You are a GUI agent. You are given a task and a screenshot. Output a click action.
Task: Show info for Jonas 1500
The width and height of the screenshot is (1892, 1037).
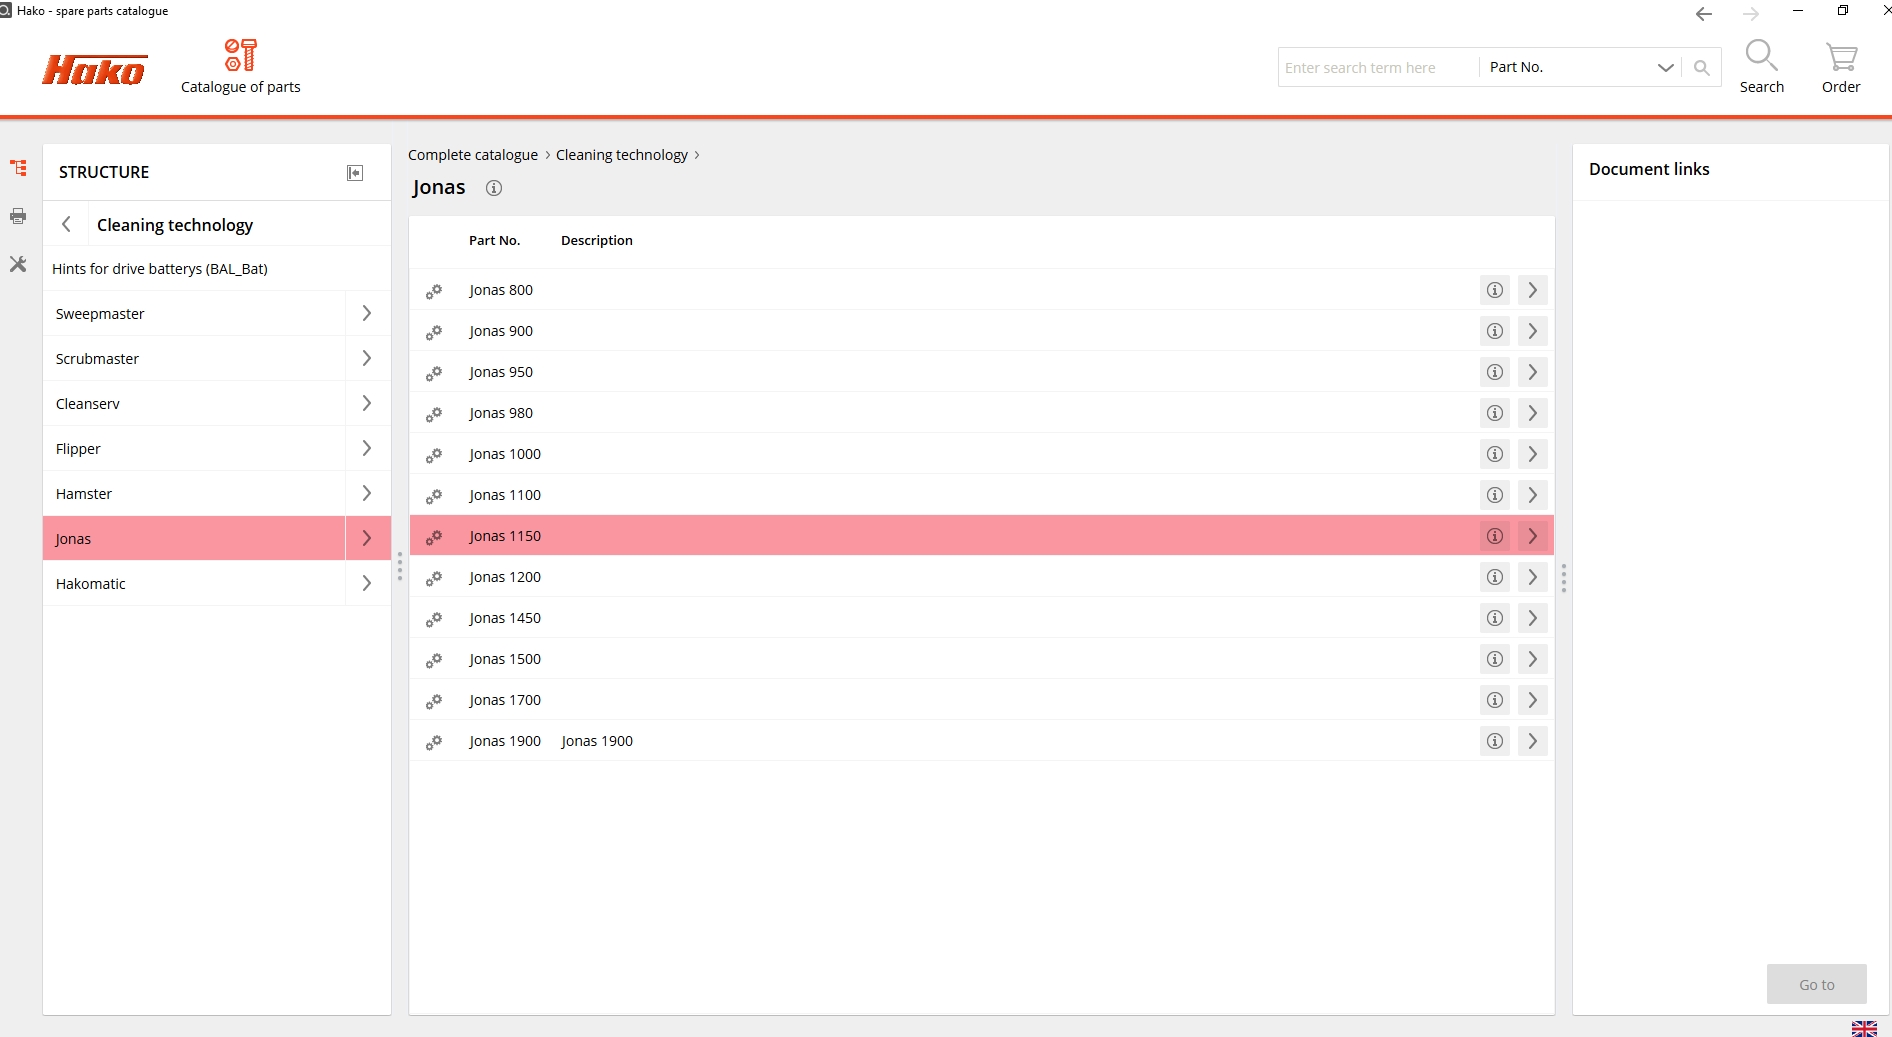pos(1494,659)
